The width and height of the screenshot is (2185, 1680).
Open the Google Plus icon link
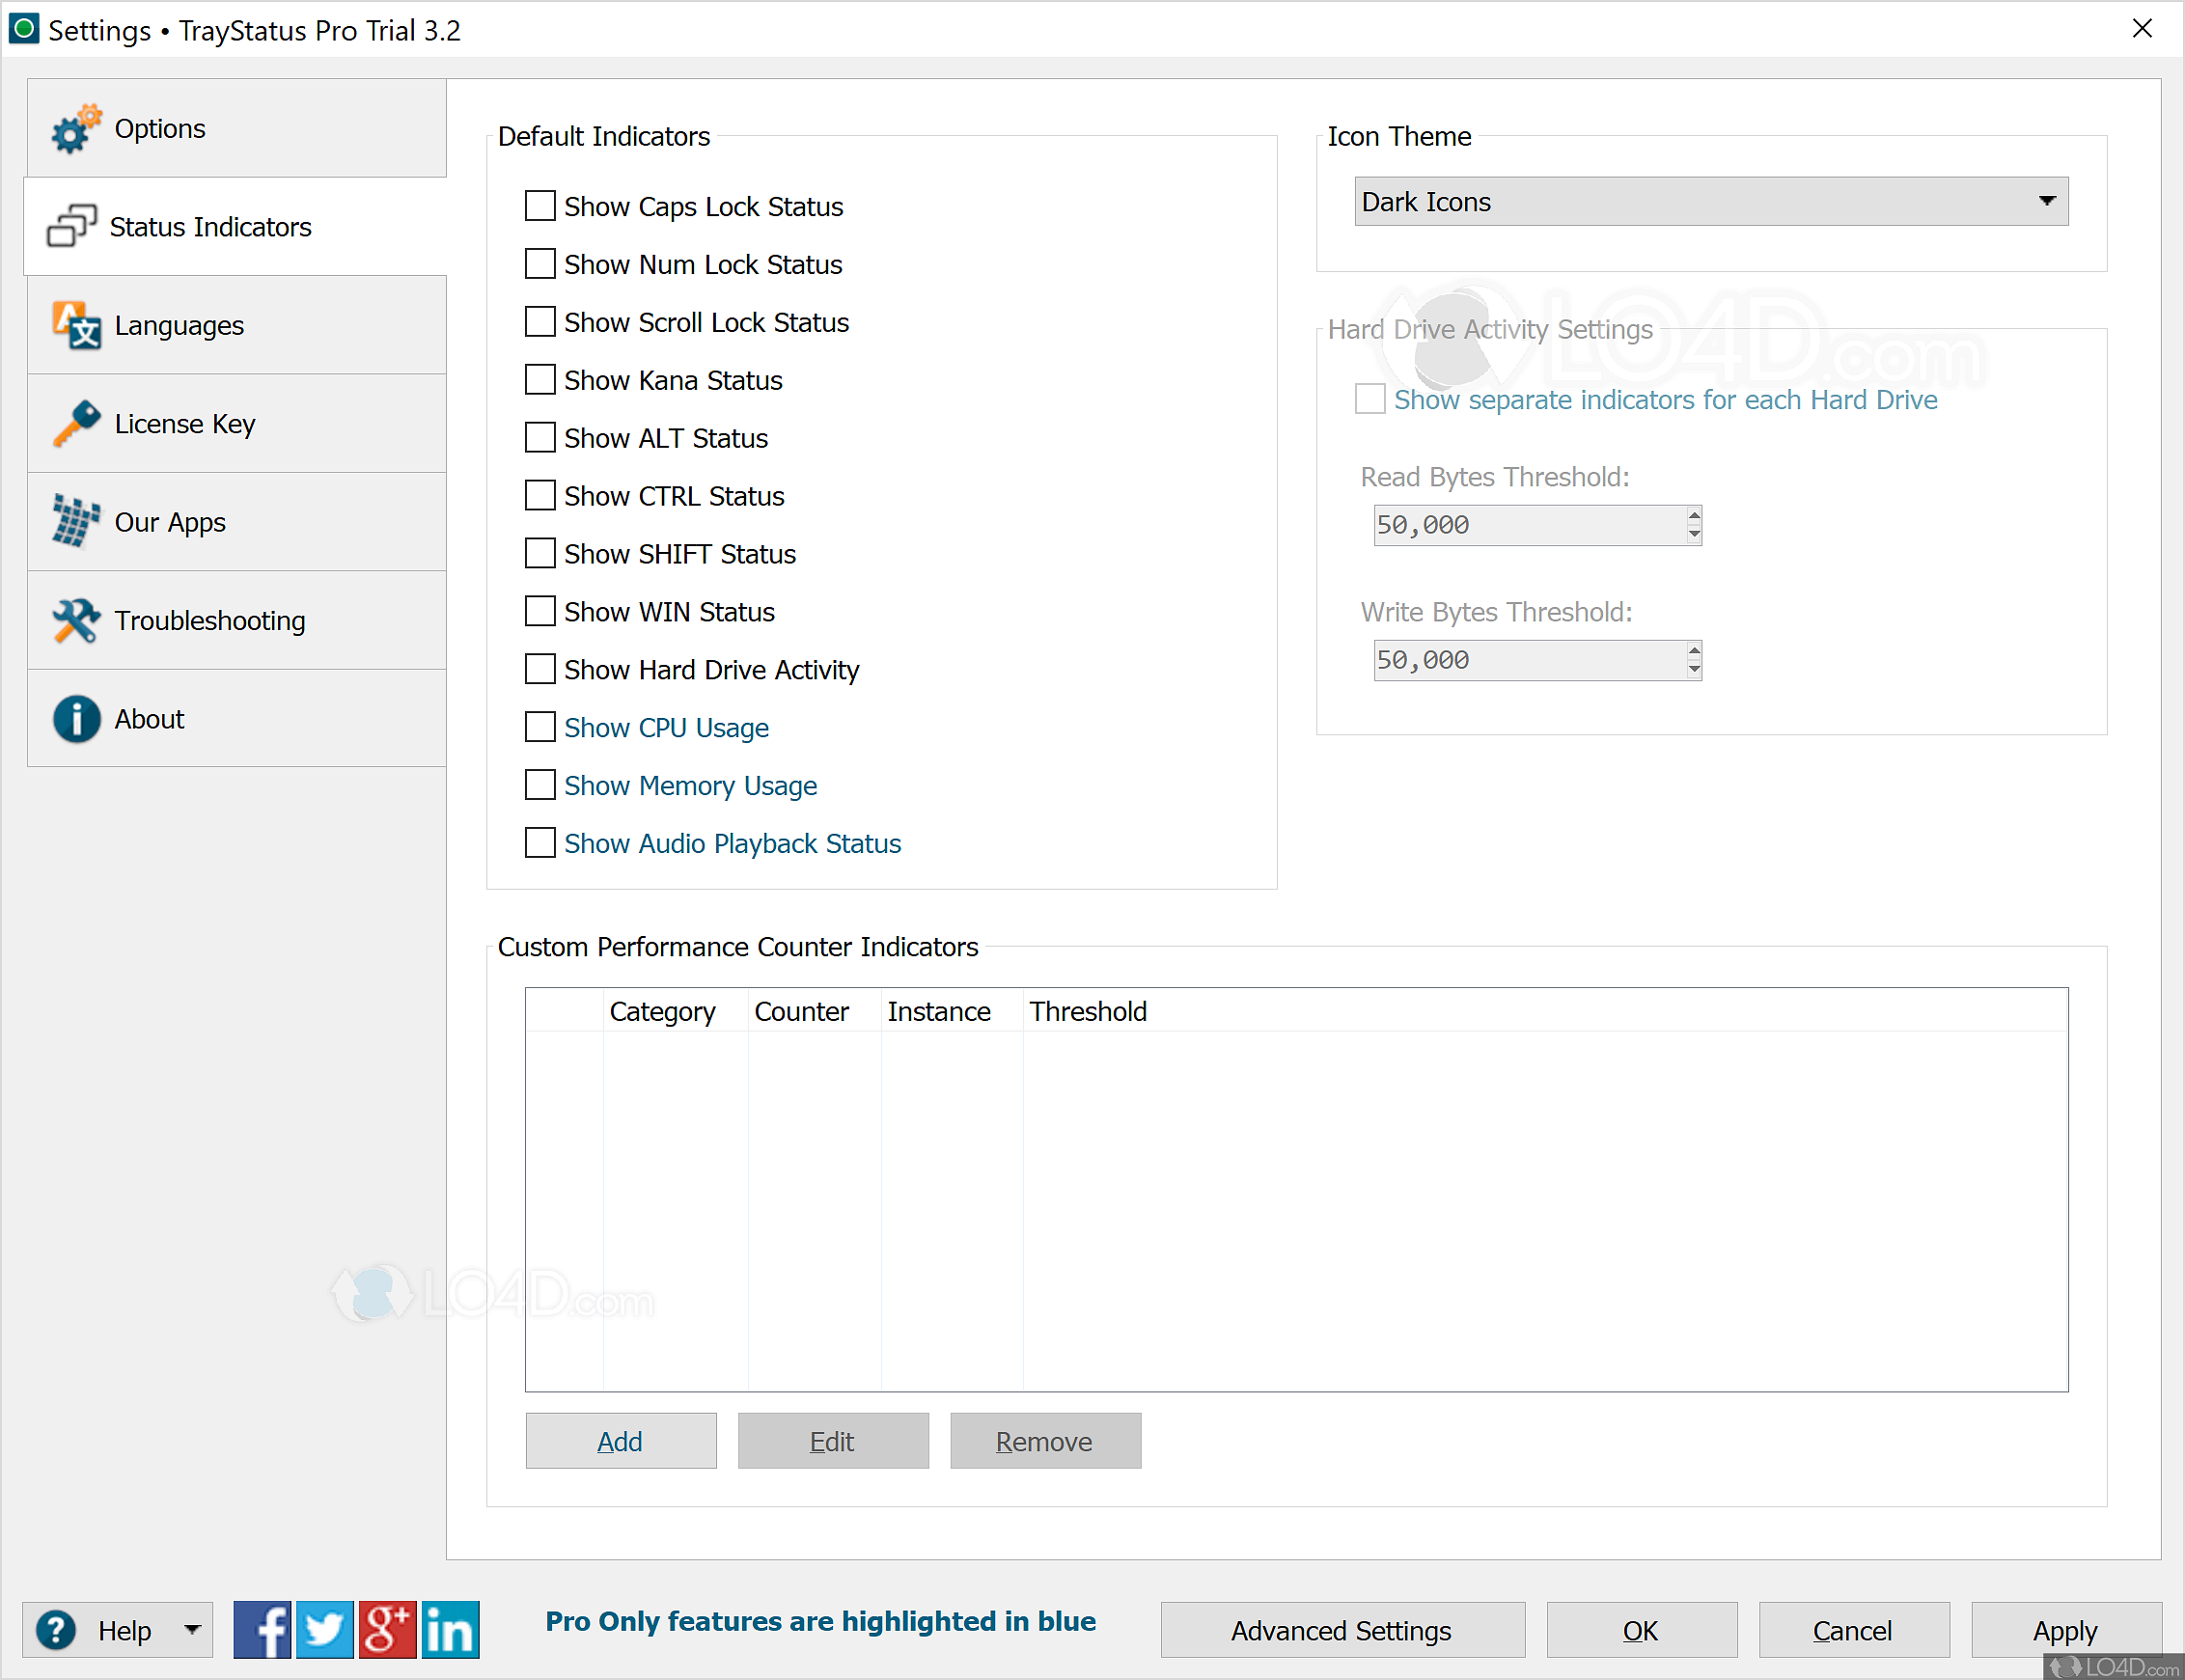pos(387,1630)
